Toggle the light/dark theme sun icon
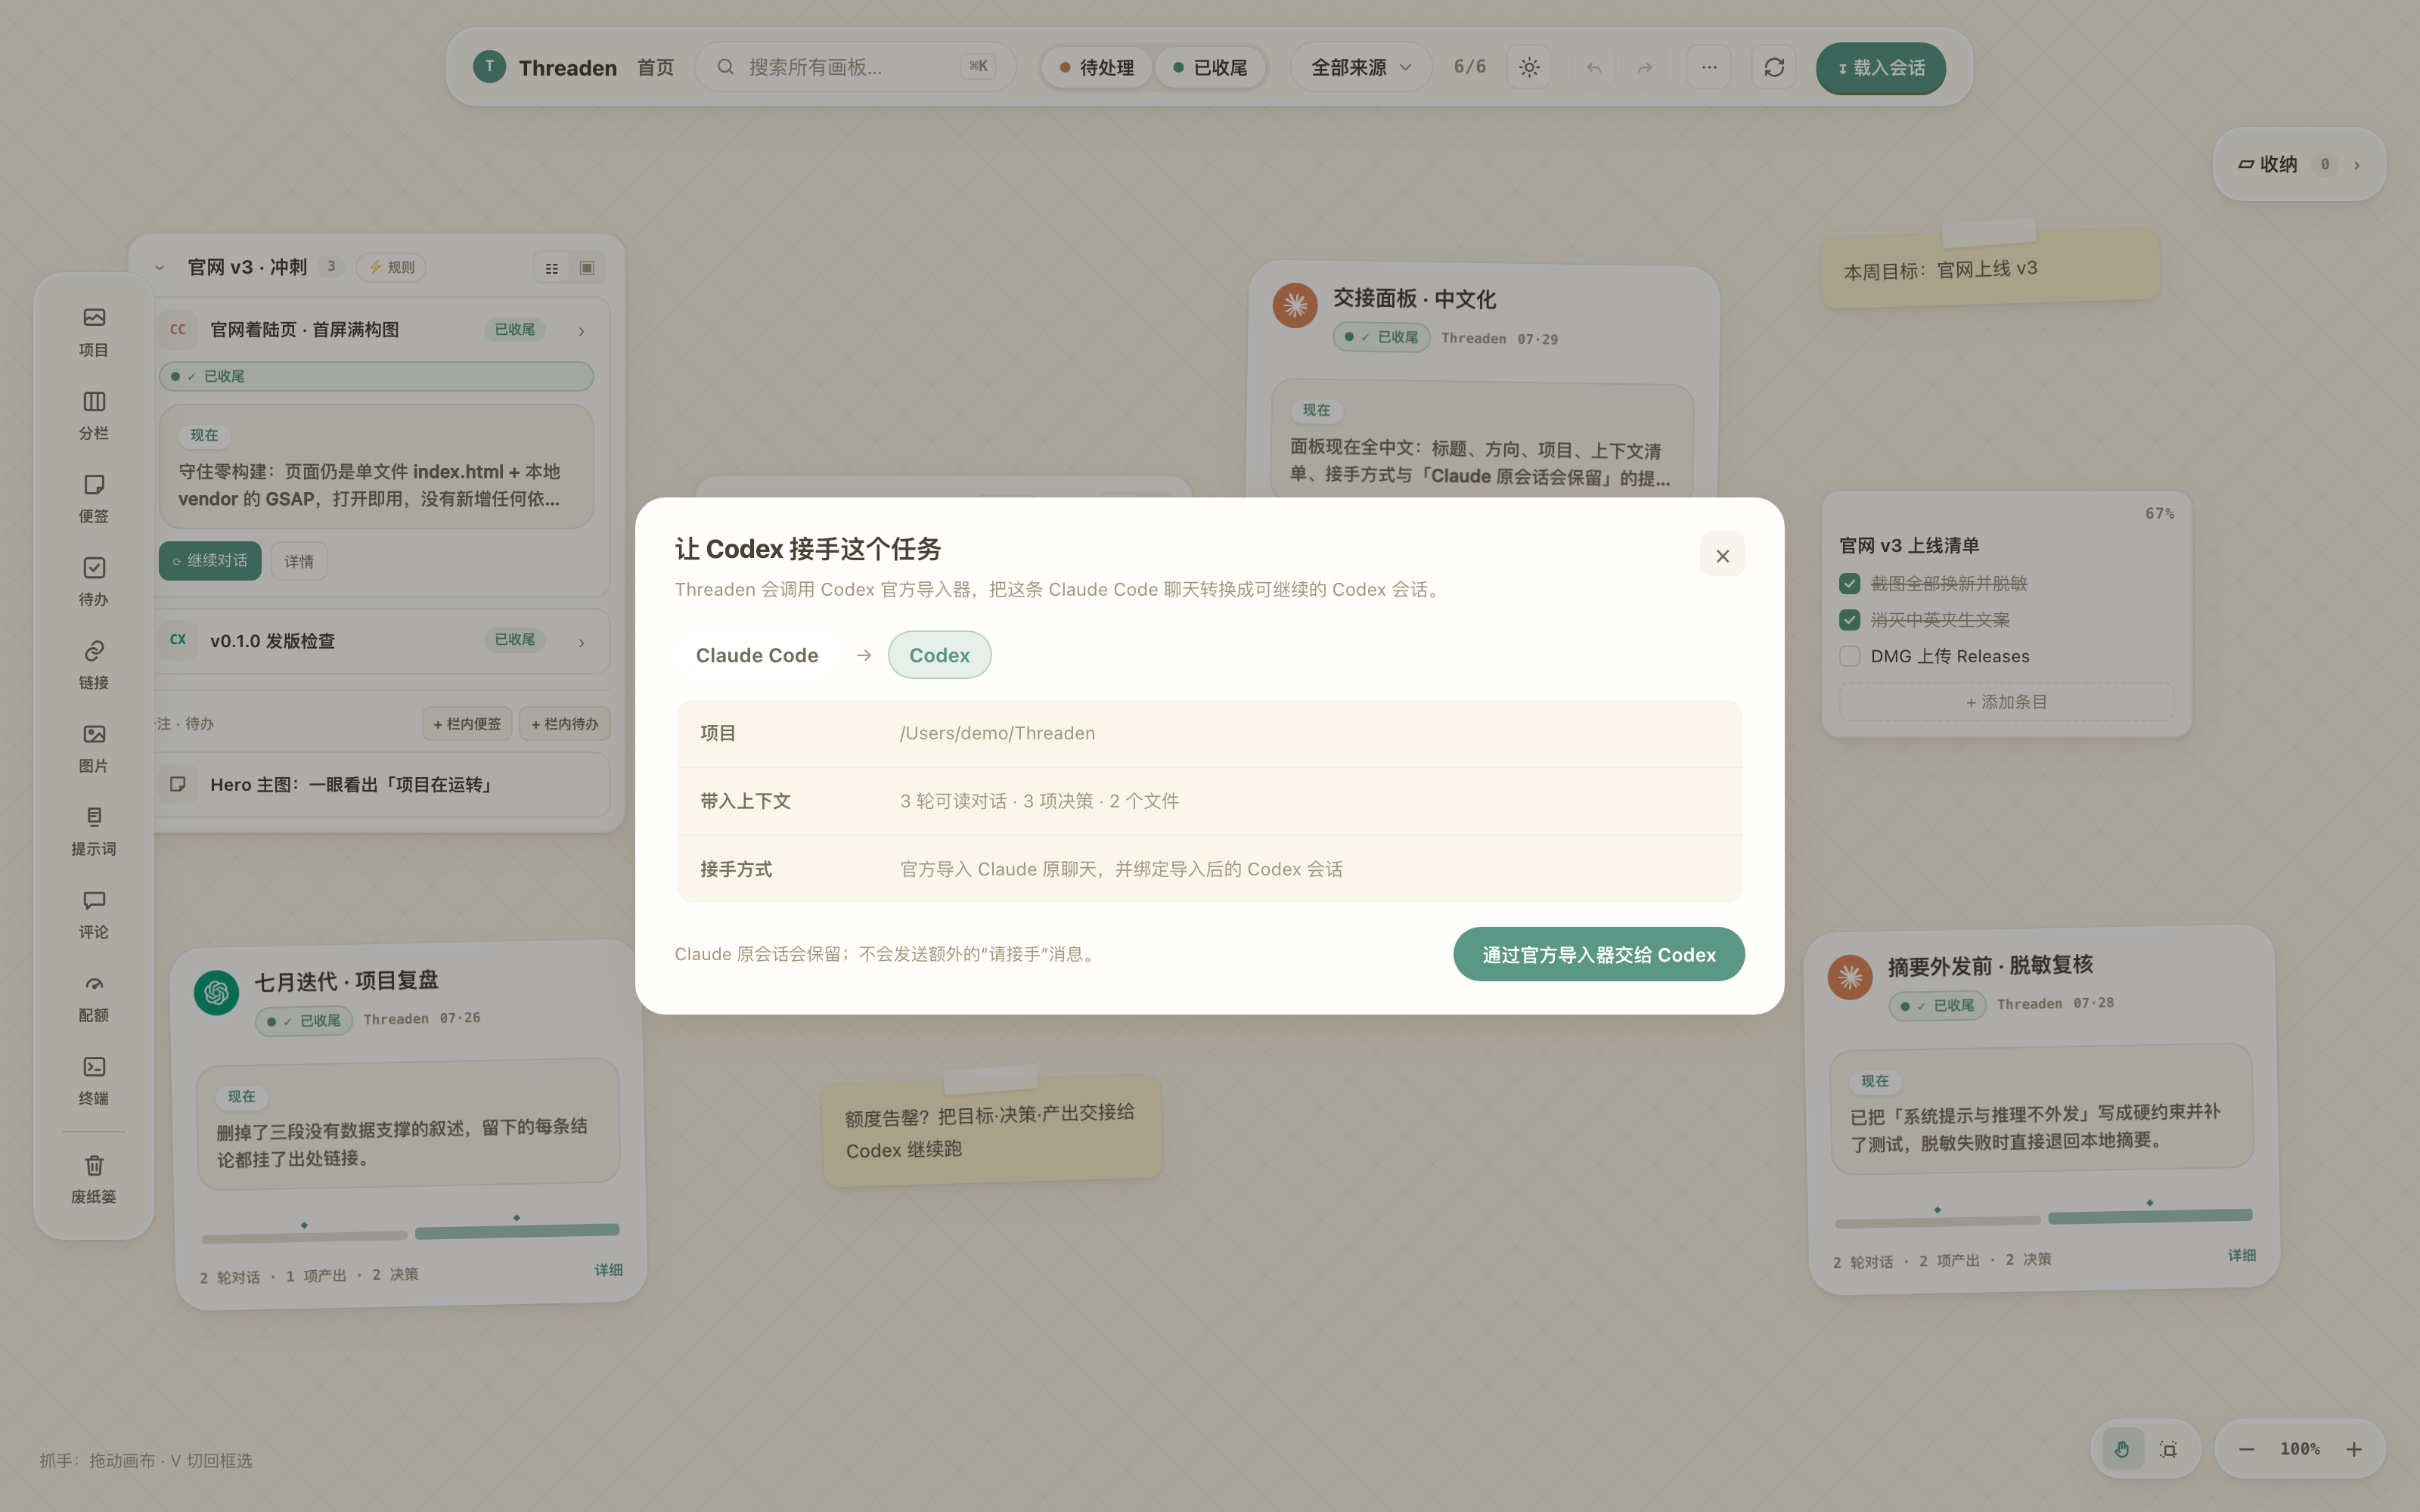Image resolution: width=2420 pixels, height=1512 pixels. (x=1529, y=67)
